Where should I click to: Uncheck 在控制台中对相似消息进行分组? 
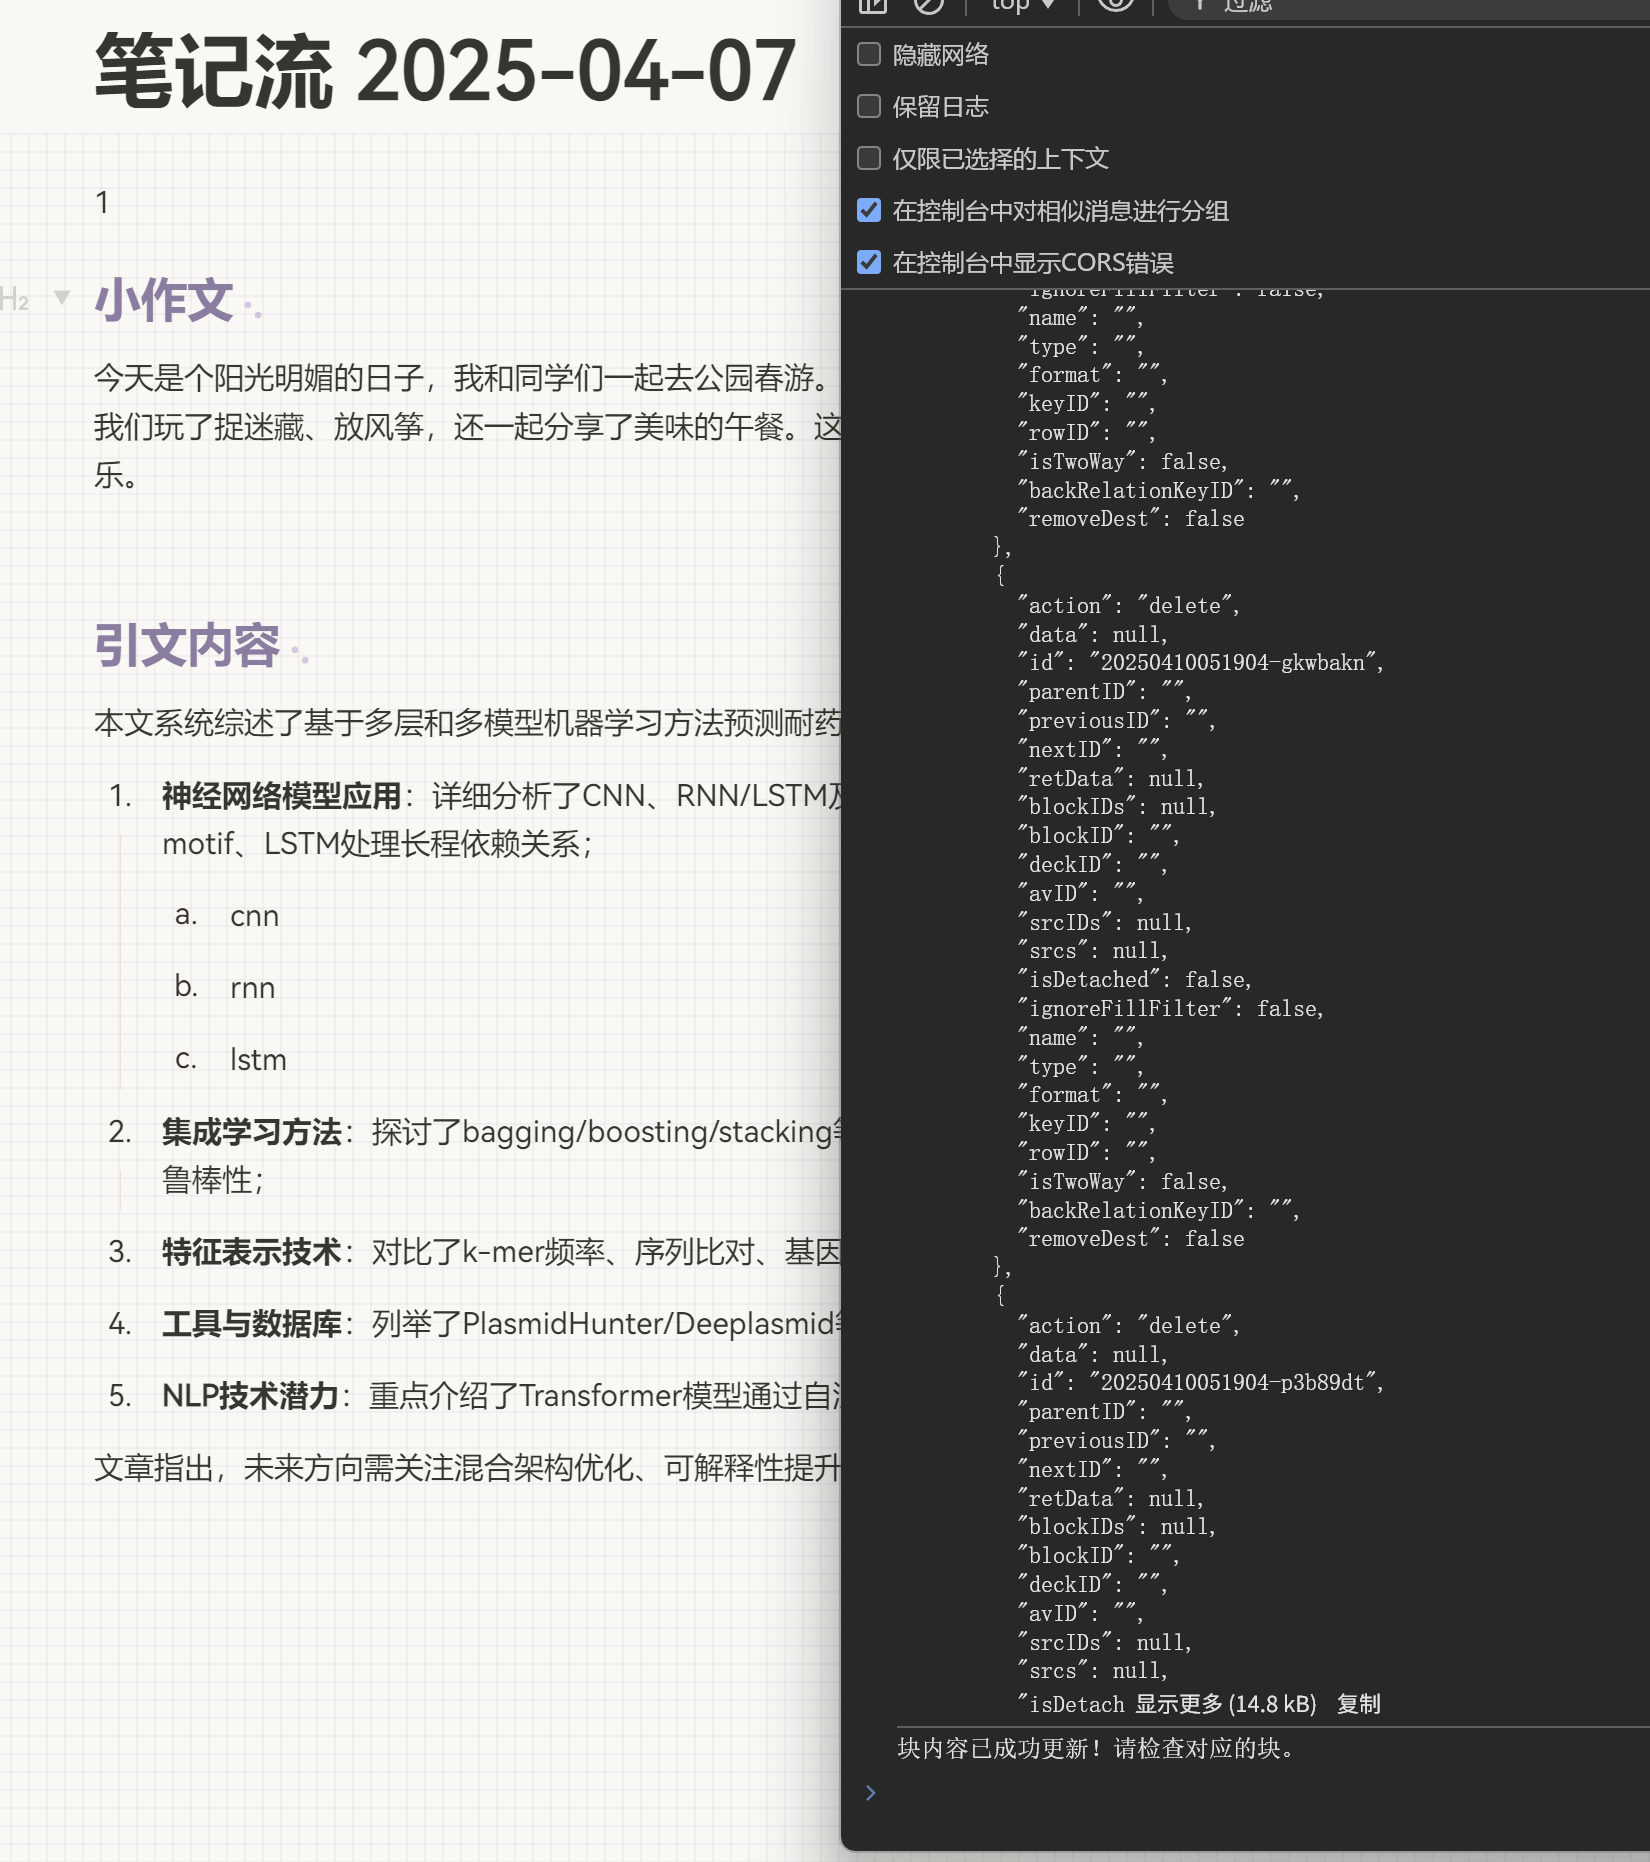tap(869, 210)
